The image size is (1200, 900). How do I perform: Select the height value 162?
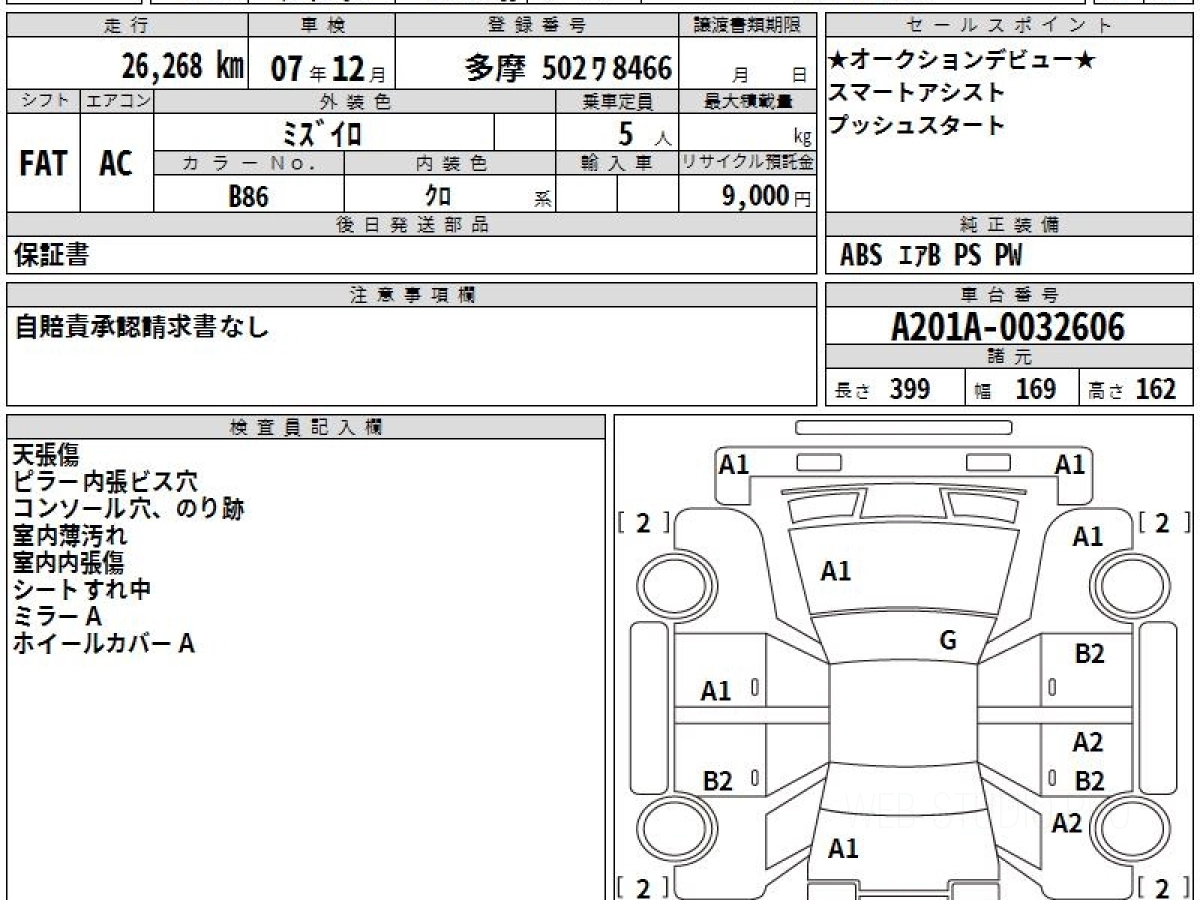[1156, 389]
